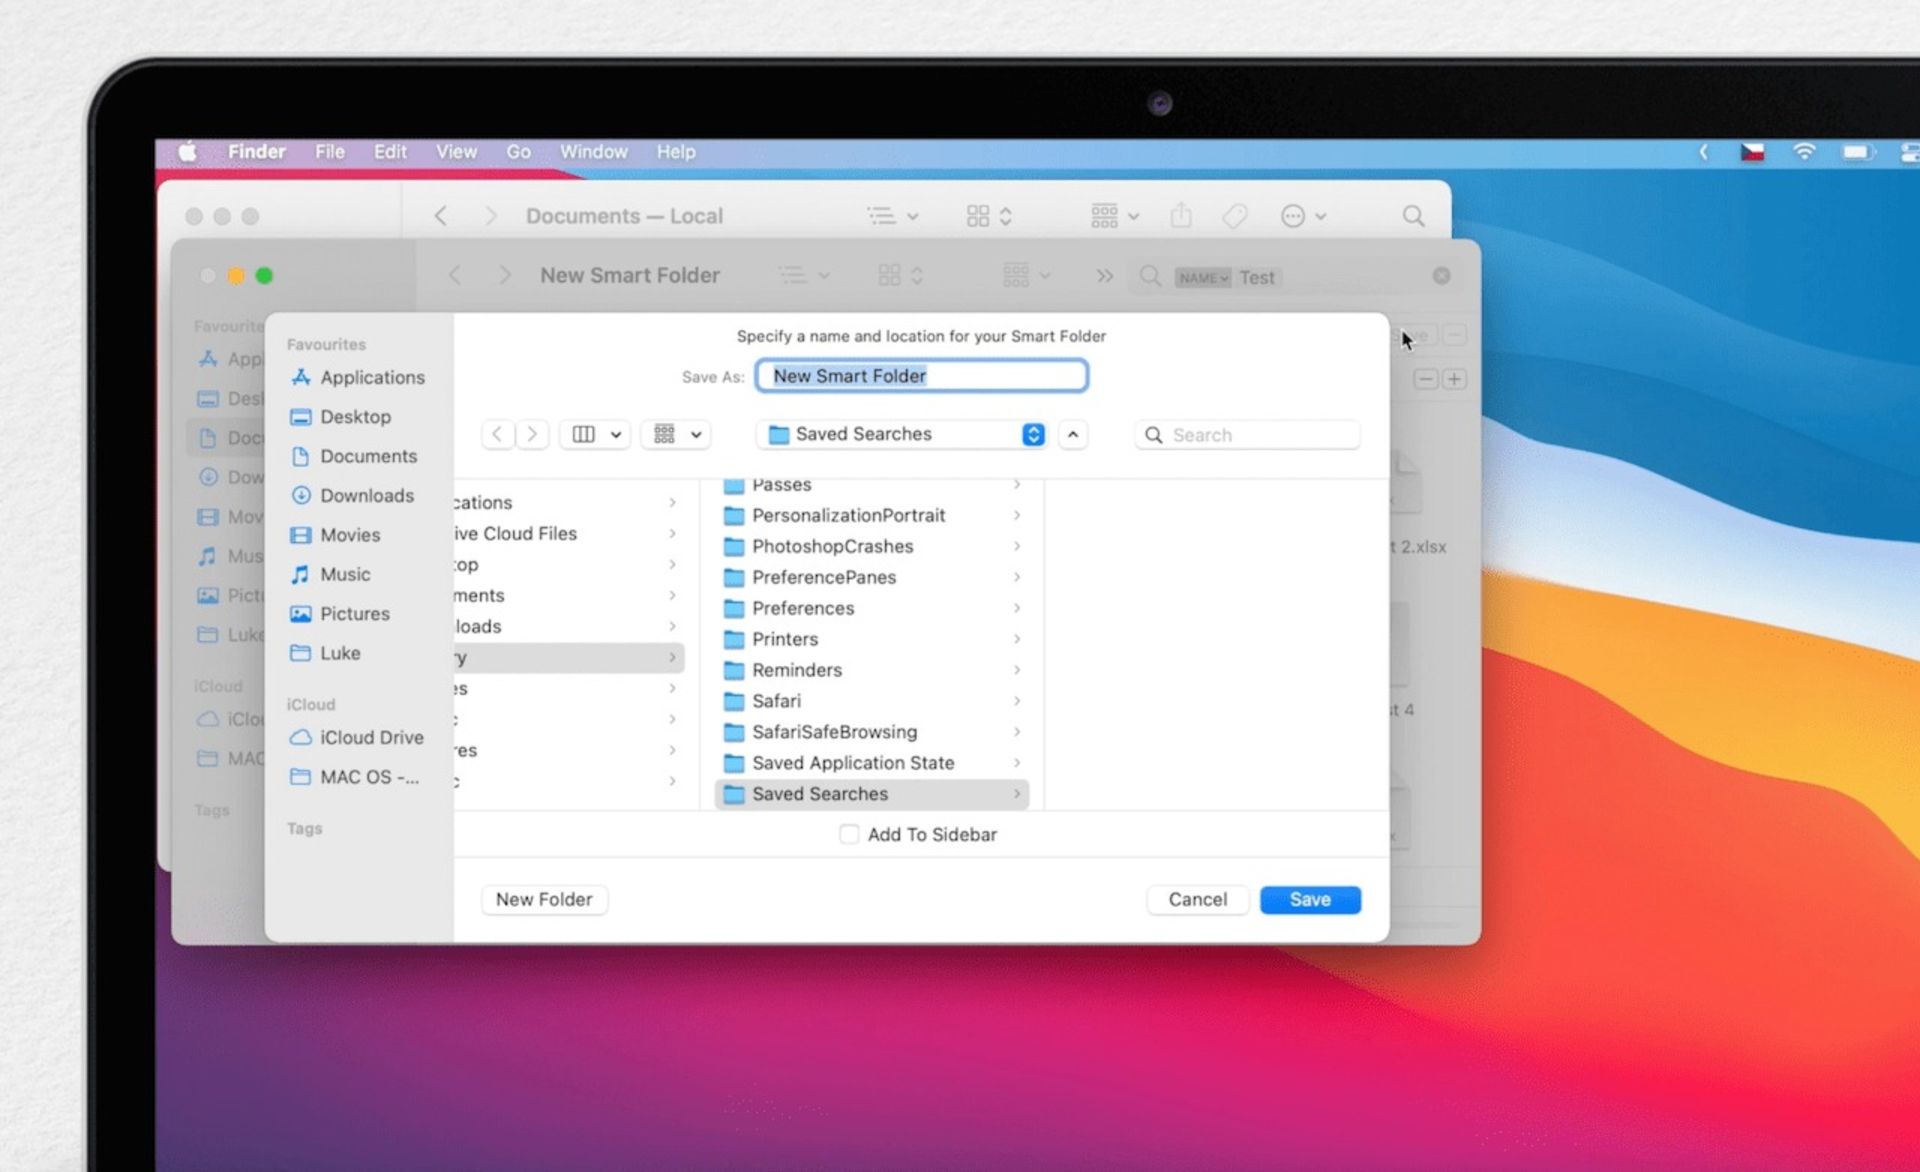This screenshot has width=1920, height=1172.
Task: Click the Save button
Action: tap(1309, 899)
